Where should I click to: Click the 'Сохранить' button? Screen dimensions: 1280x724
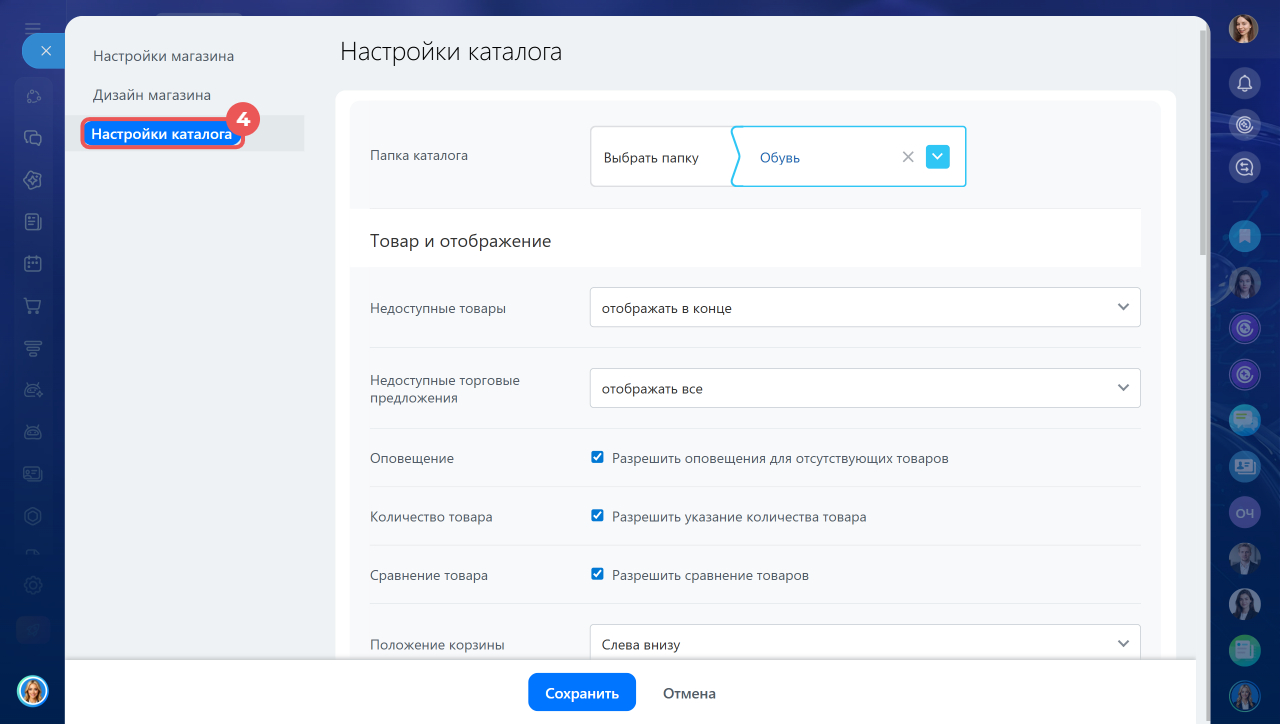(582, 692)
